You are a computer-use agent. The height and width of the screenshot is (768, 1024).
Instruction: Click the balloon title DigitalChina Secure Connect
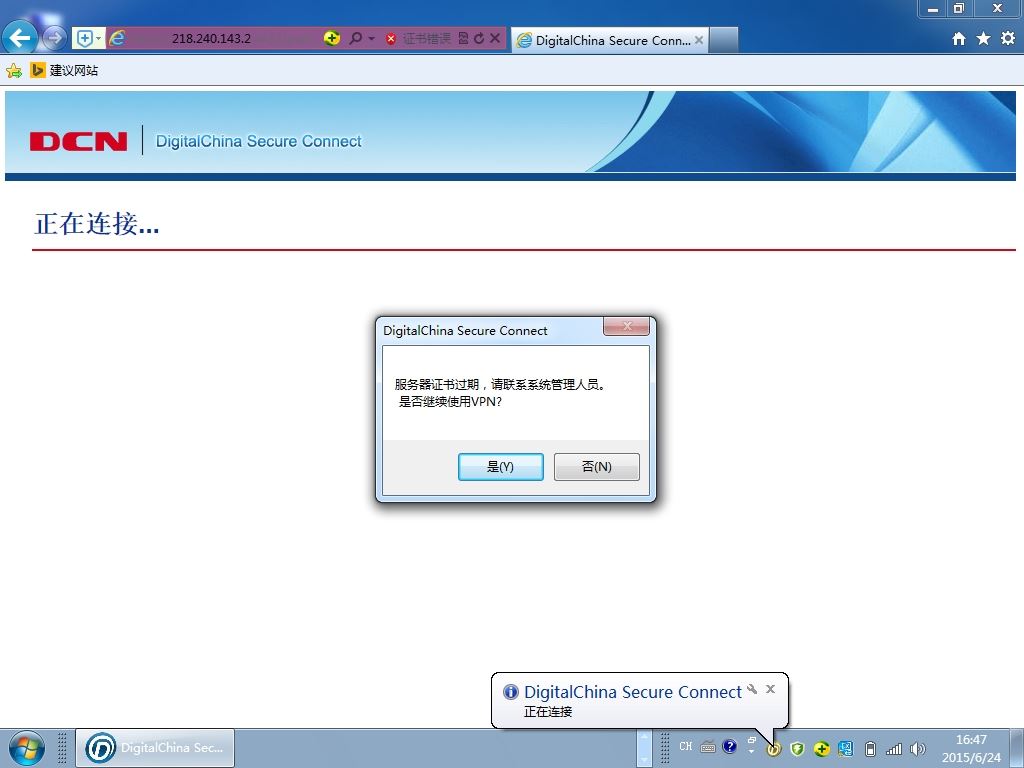tap(632, 692)
